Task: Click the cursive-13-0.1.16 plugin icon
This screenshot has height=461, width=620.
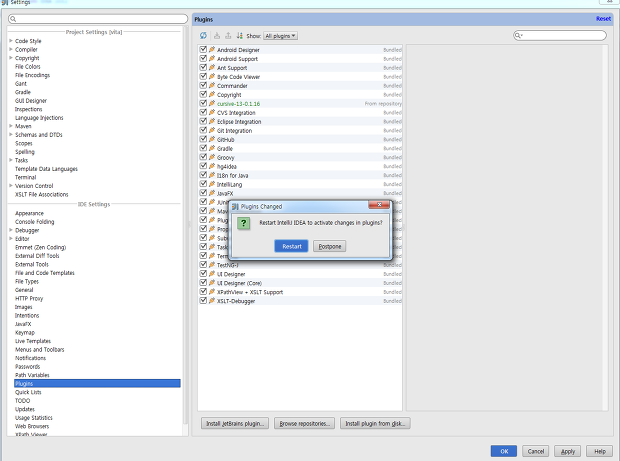Action: (x=212, y=104)
